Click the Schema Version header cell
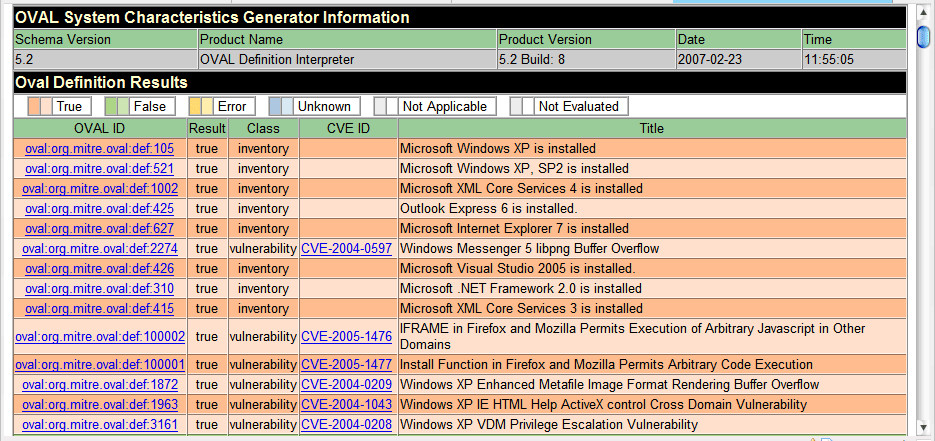935x441 pixels. pos(106,39)
